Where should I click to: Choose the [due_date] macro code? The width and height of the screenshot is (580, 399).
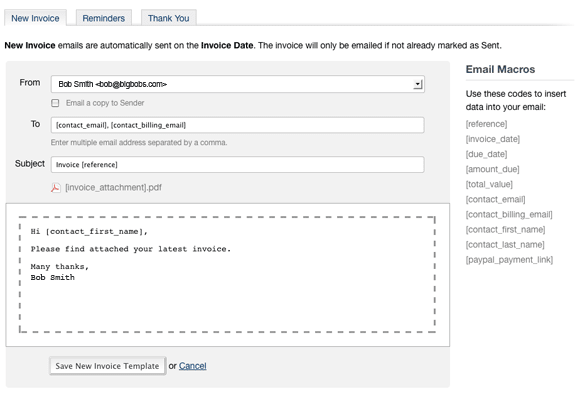click(486, 154)
